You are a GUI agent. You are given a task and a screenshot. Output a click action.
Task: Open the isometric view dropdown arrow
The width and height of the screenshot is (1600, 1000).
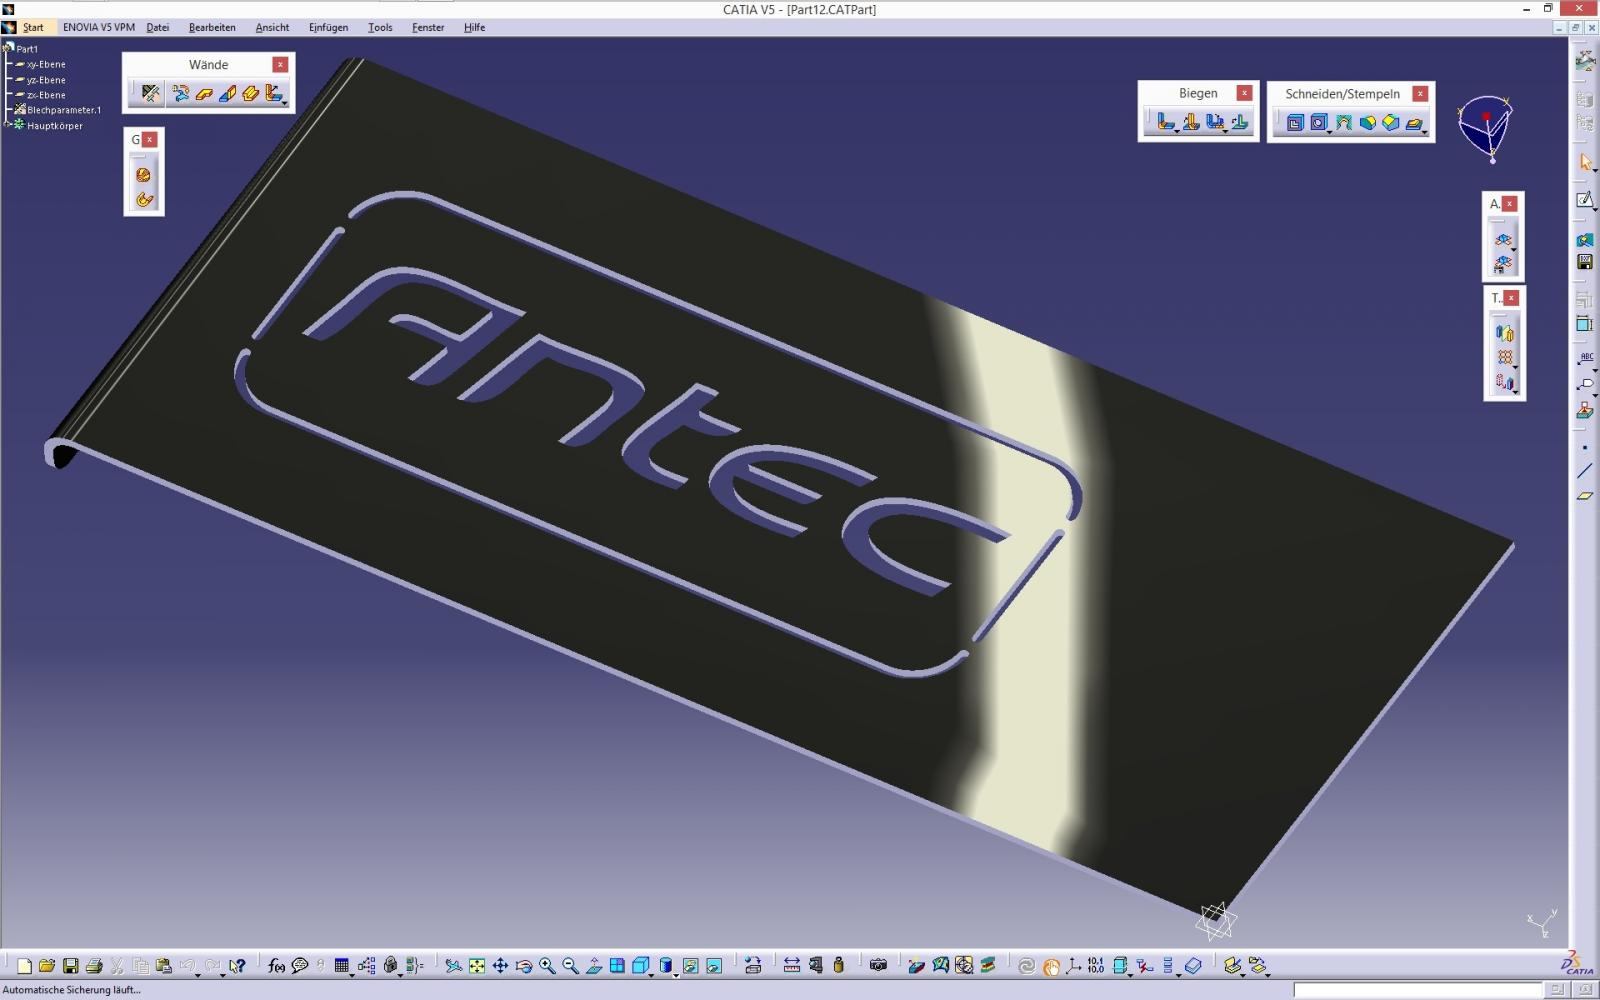coord(651,974)
